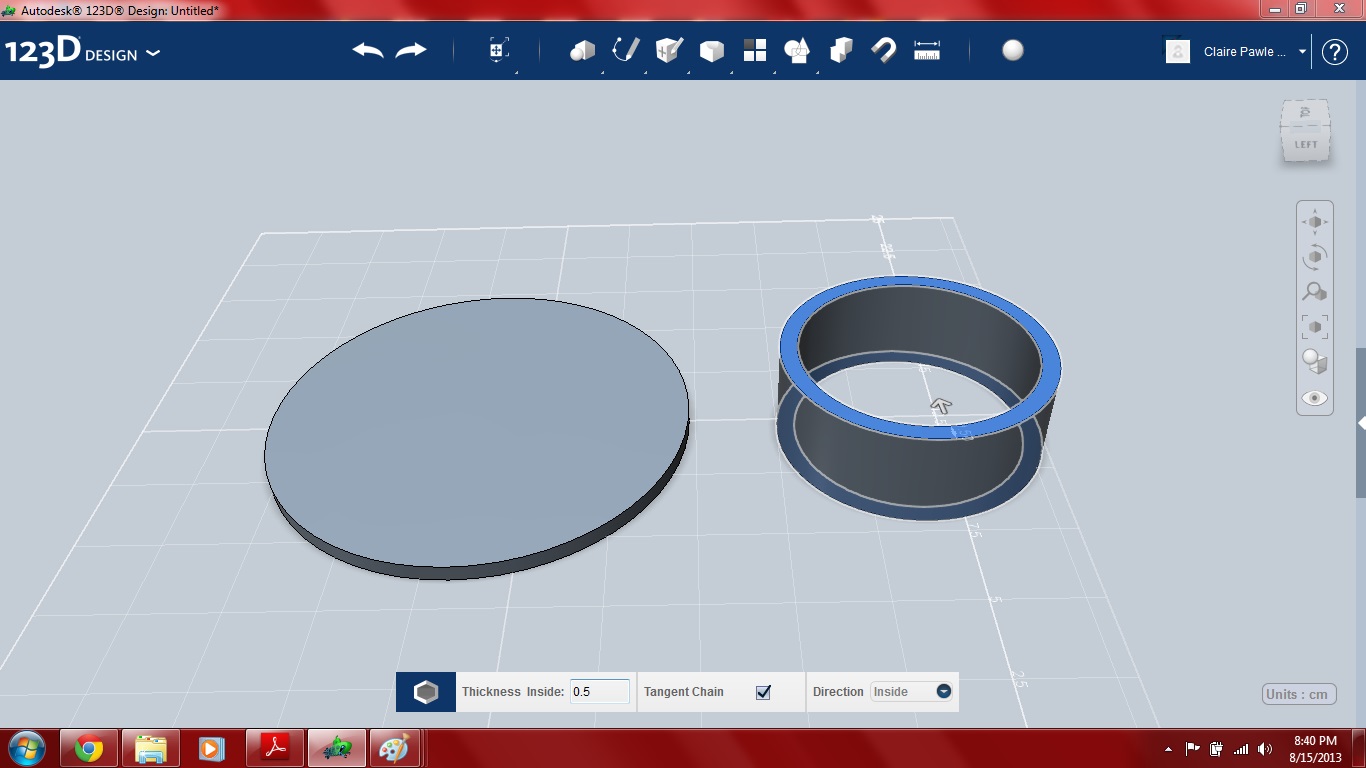The width and height of the screenshot is (1366, 768).
Task: Click the Thickness Inside input field
Action: coord(600,691)
